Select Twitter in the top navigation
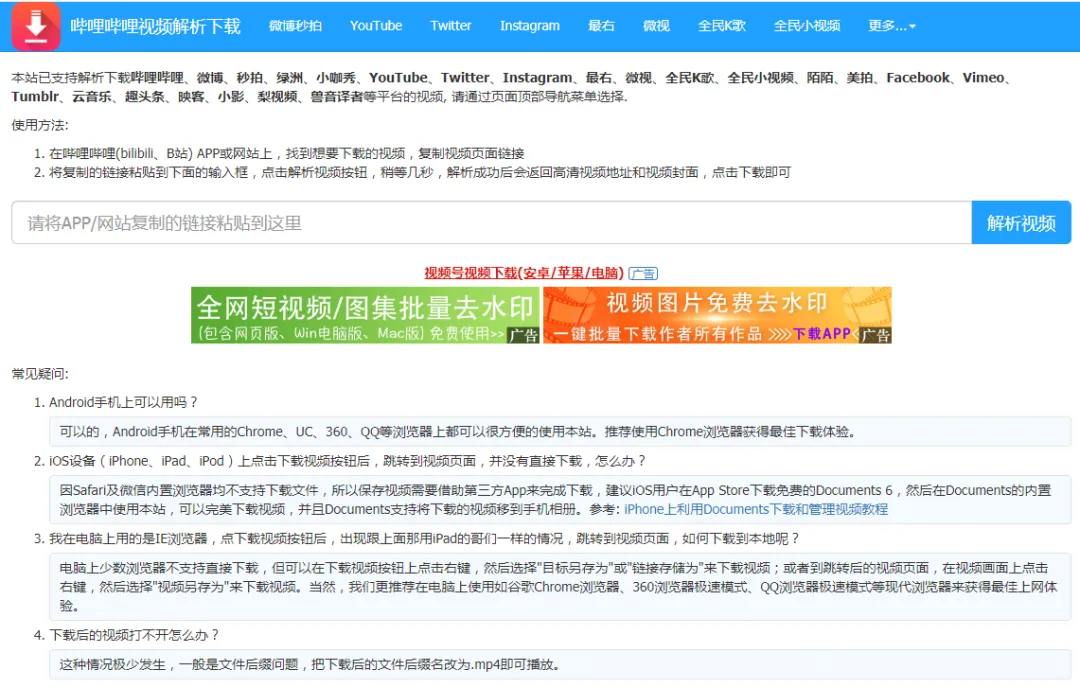Viewport: 1080px width, 688px height. [x=450, y=26]
